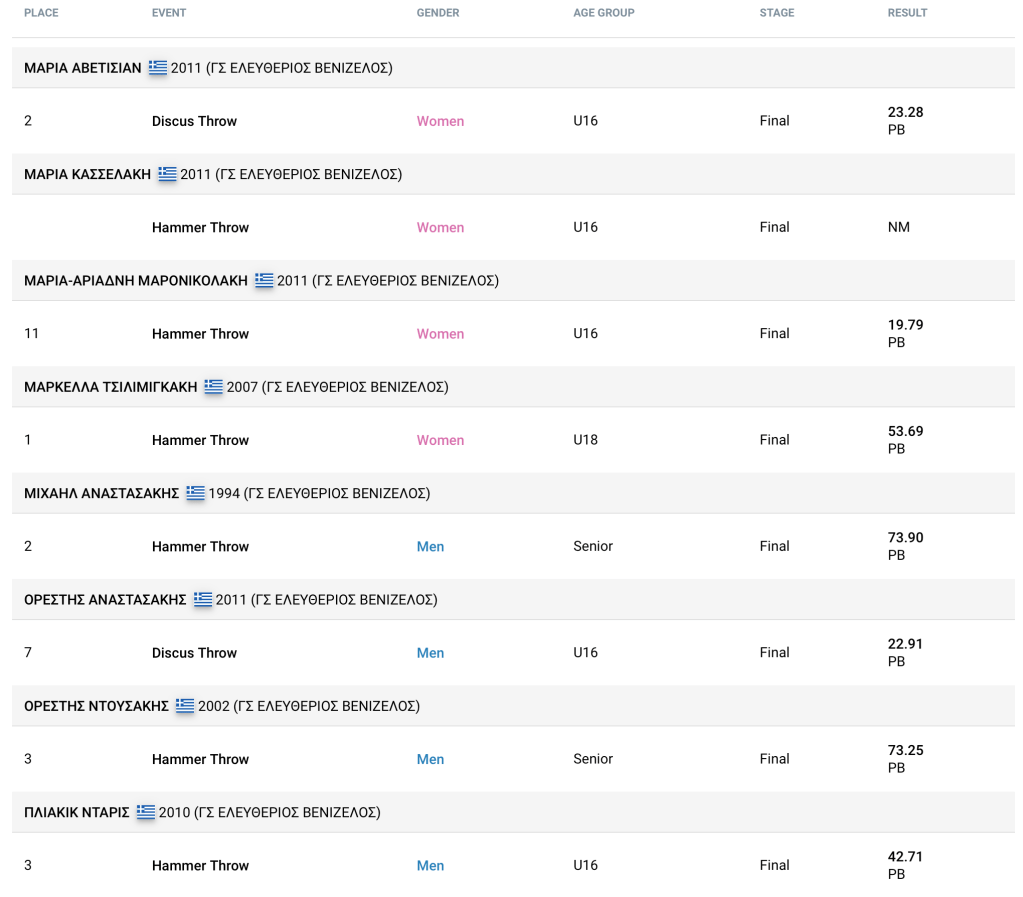Click the flag next to ΟΡΕΣΤΗΣ ΑΝΑΣΤΑΣΑΚΗΣ

pyautogui.click(x=203, y=600)
